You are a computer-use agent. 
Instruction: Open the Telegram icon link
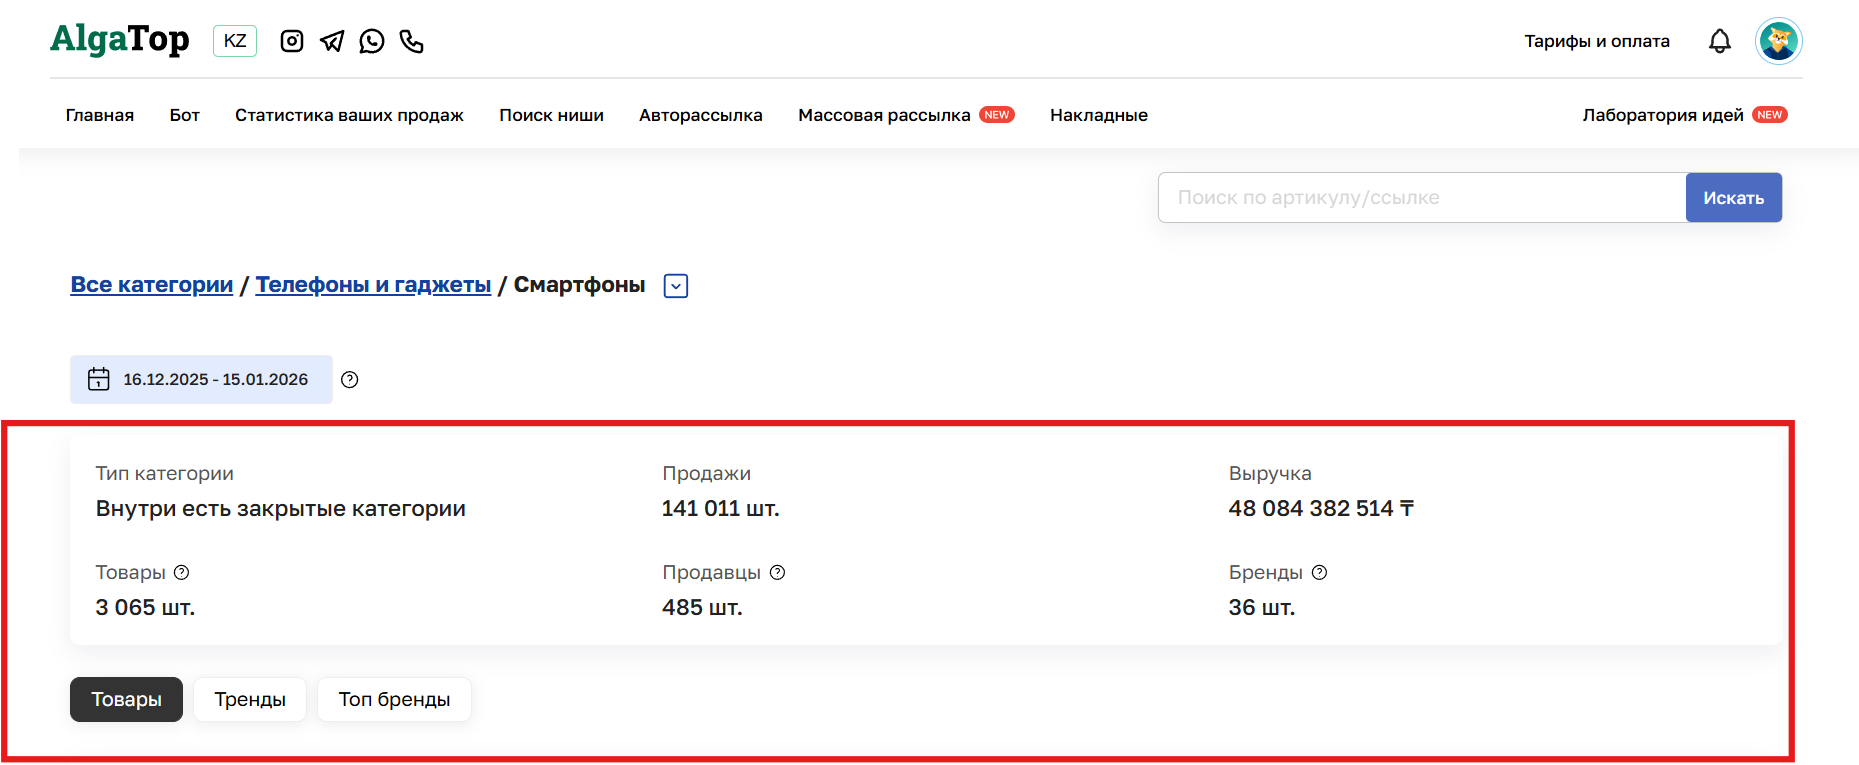[332, 41]
